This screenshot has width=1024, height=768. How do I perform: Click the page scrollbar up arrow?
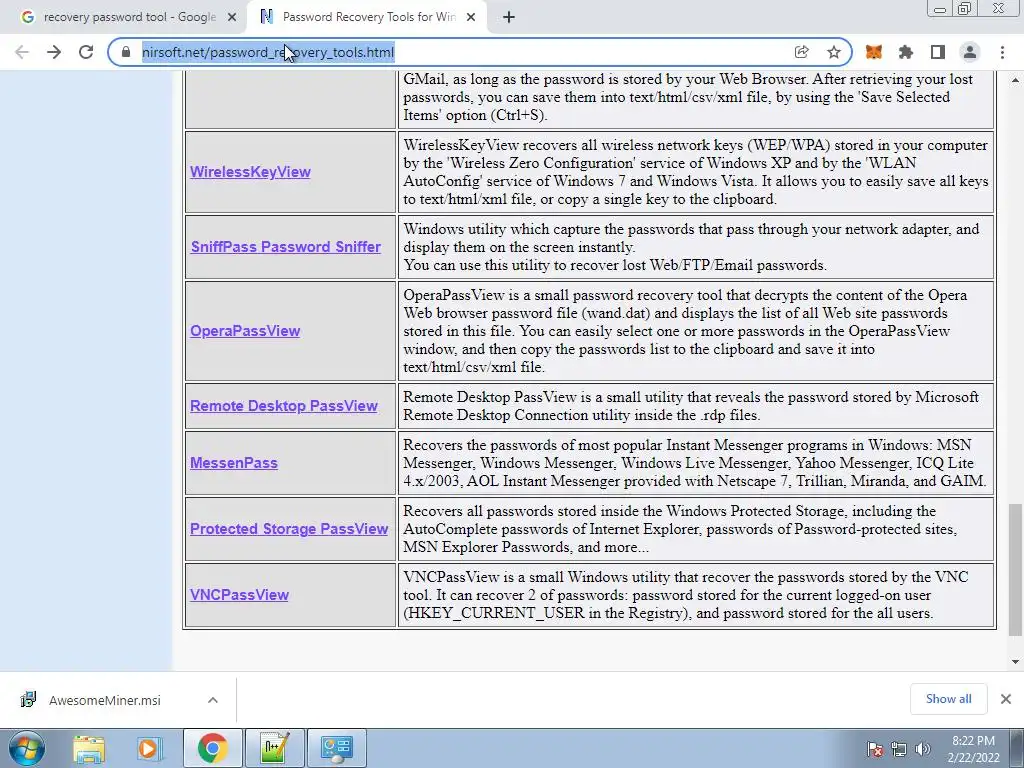(1015, 80)
